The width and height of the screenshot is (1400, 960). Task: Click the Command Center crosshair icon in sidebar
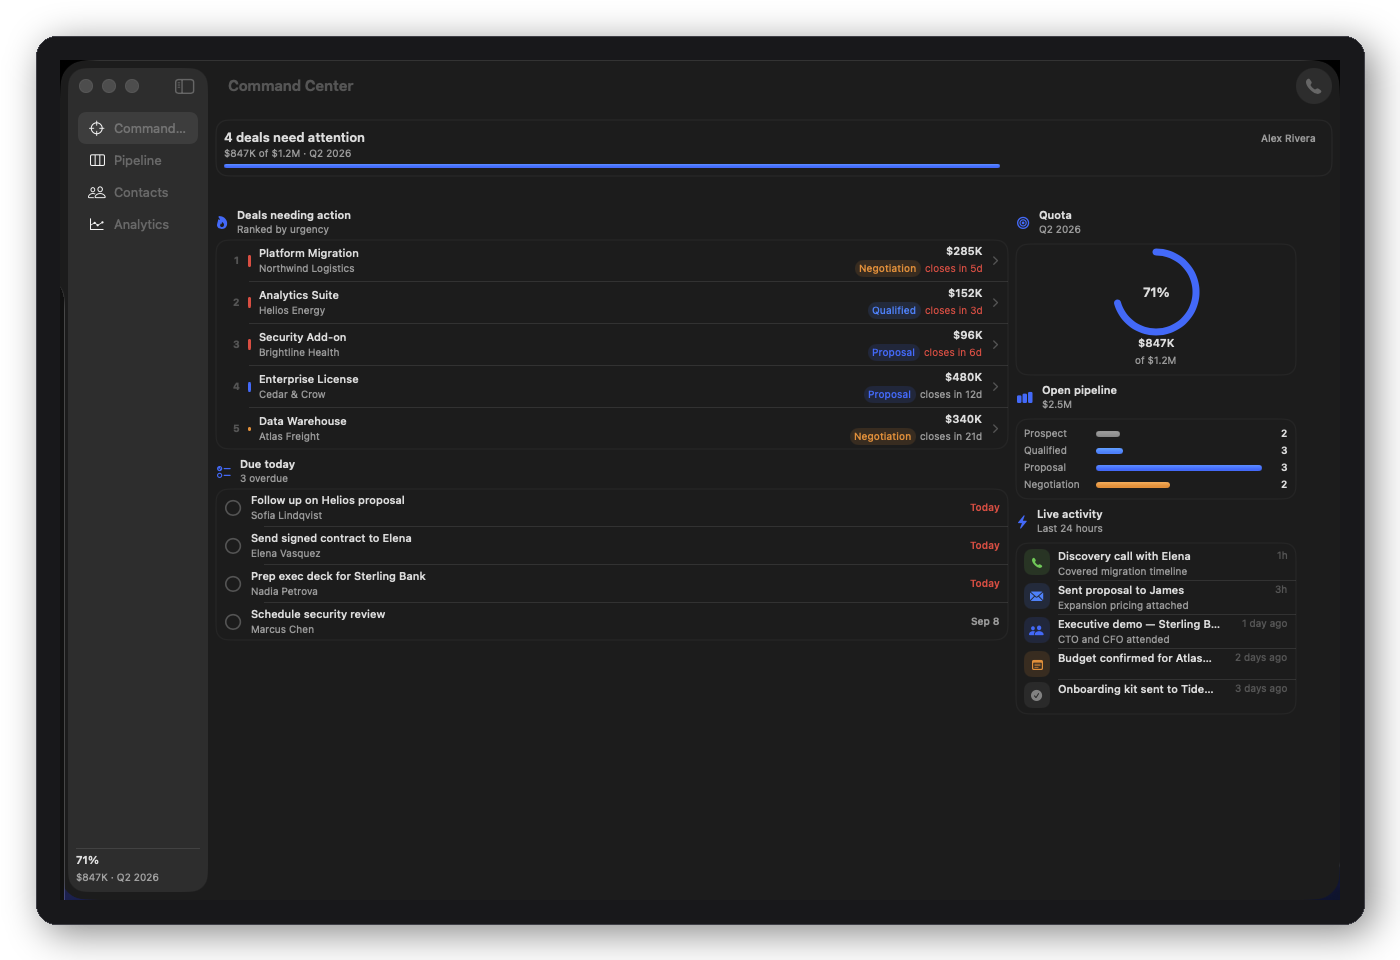[x=97, y=128]
